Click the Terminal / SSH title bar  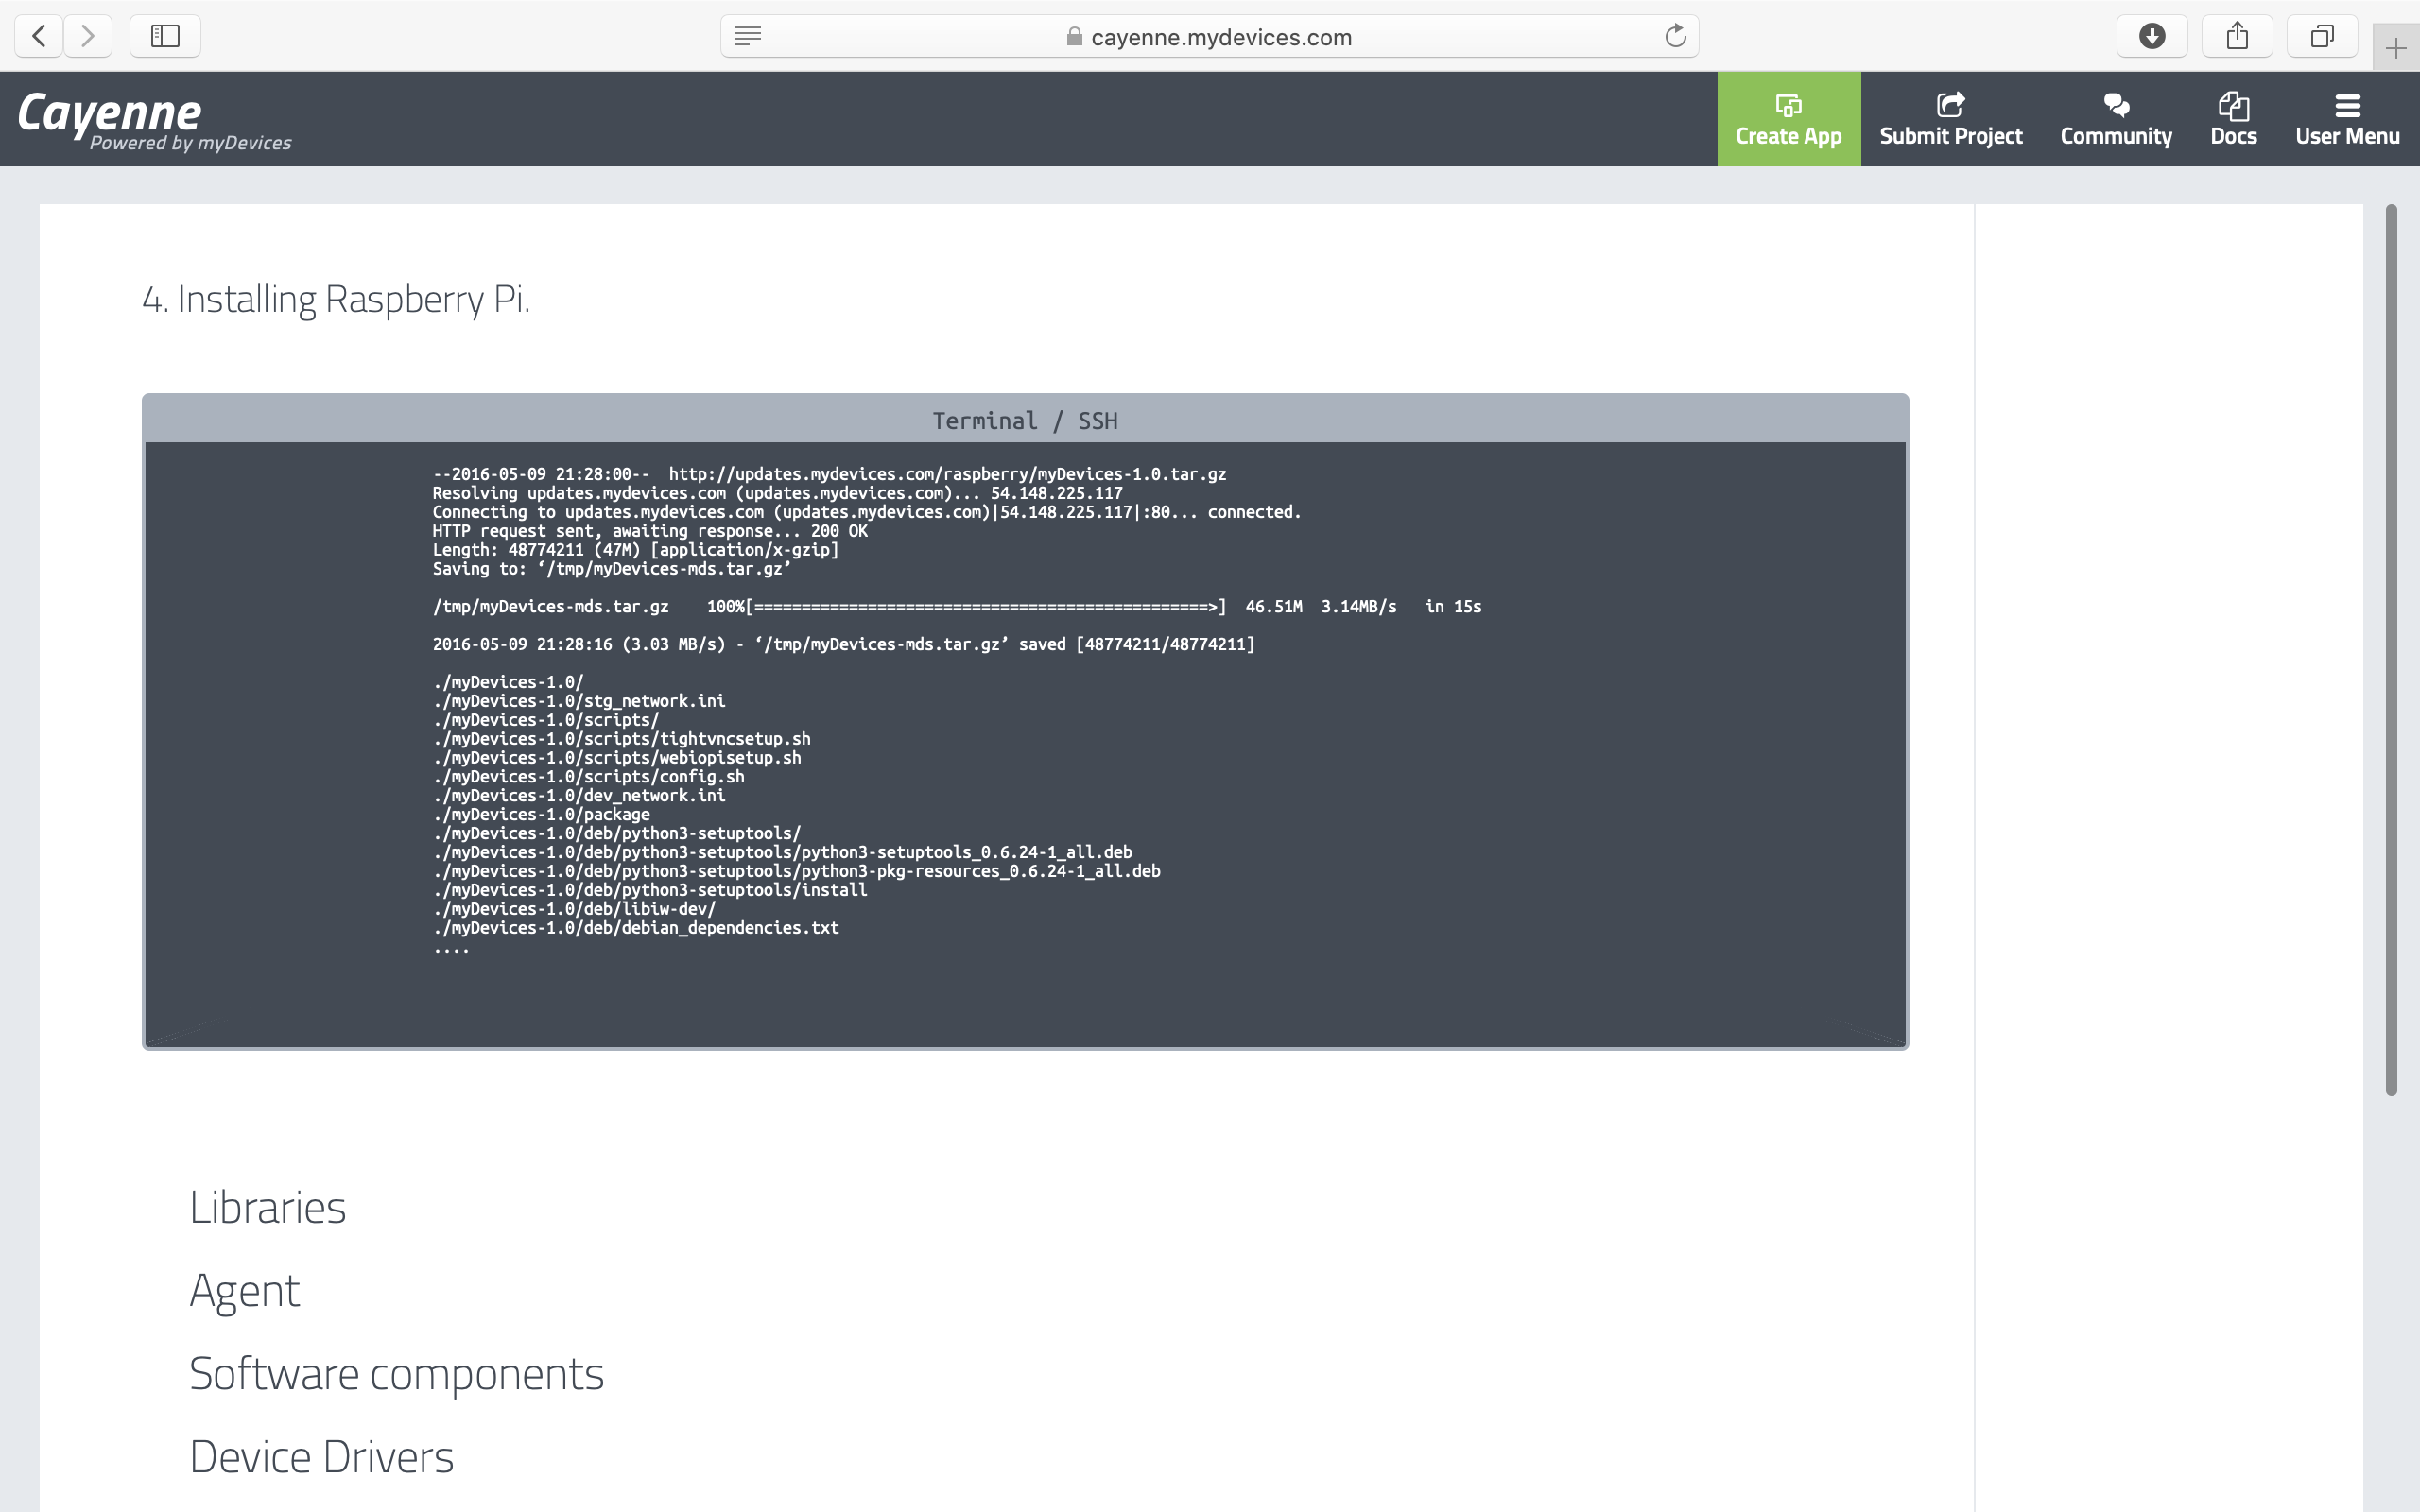(1025, 420)
